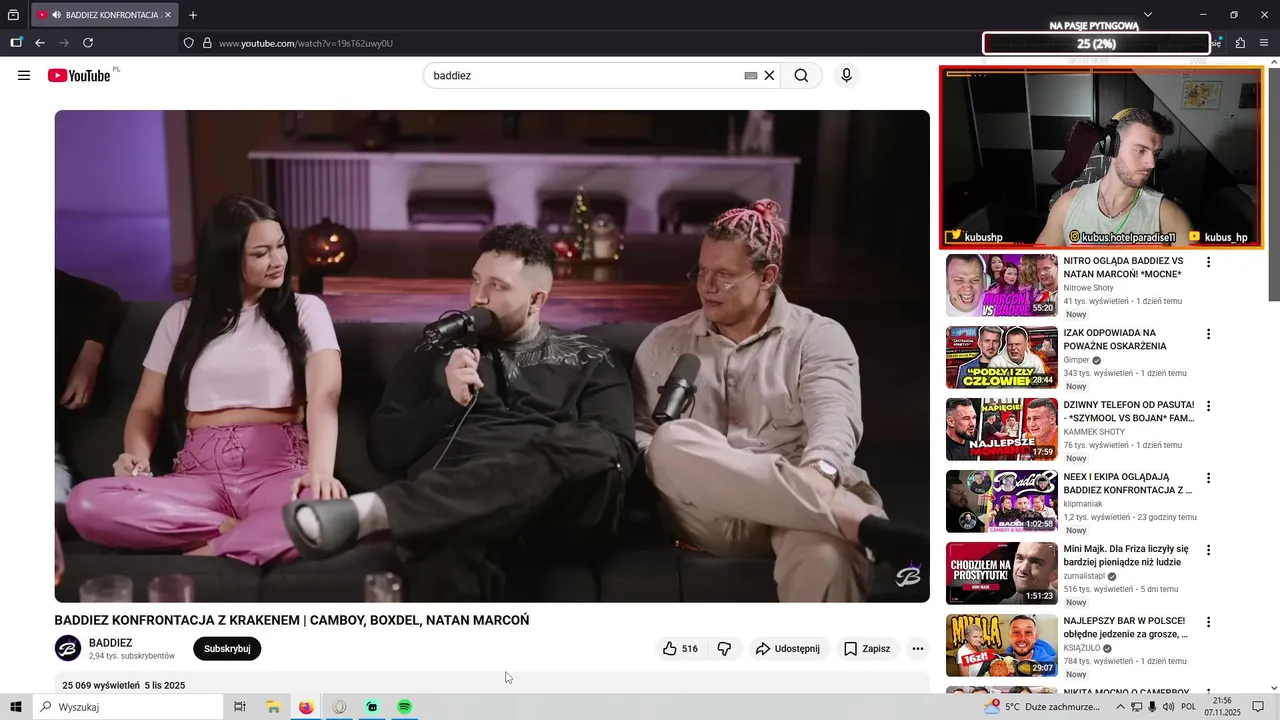Mute the playing tab via speaker icon
This screenshot has height=720, width=1280.
(56, 15)
